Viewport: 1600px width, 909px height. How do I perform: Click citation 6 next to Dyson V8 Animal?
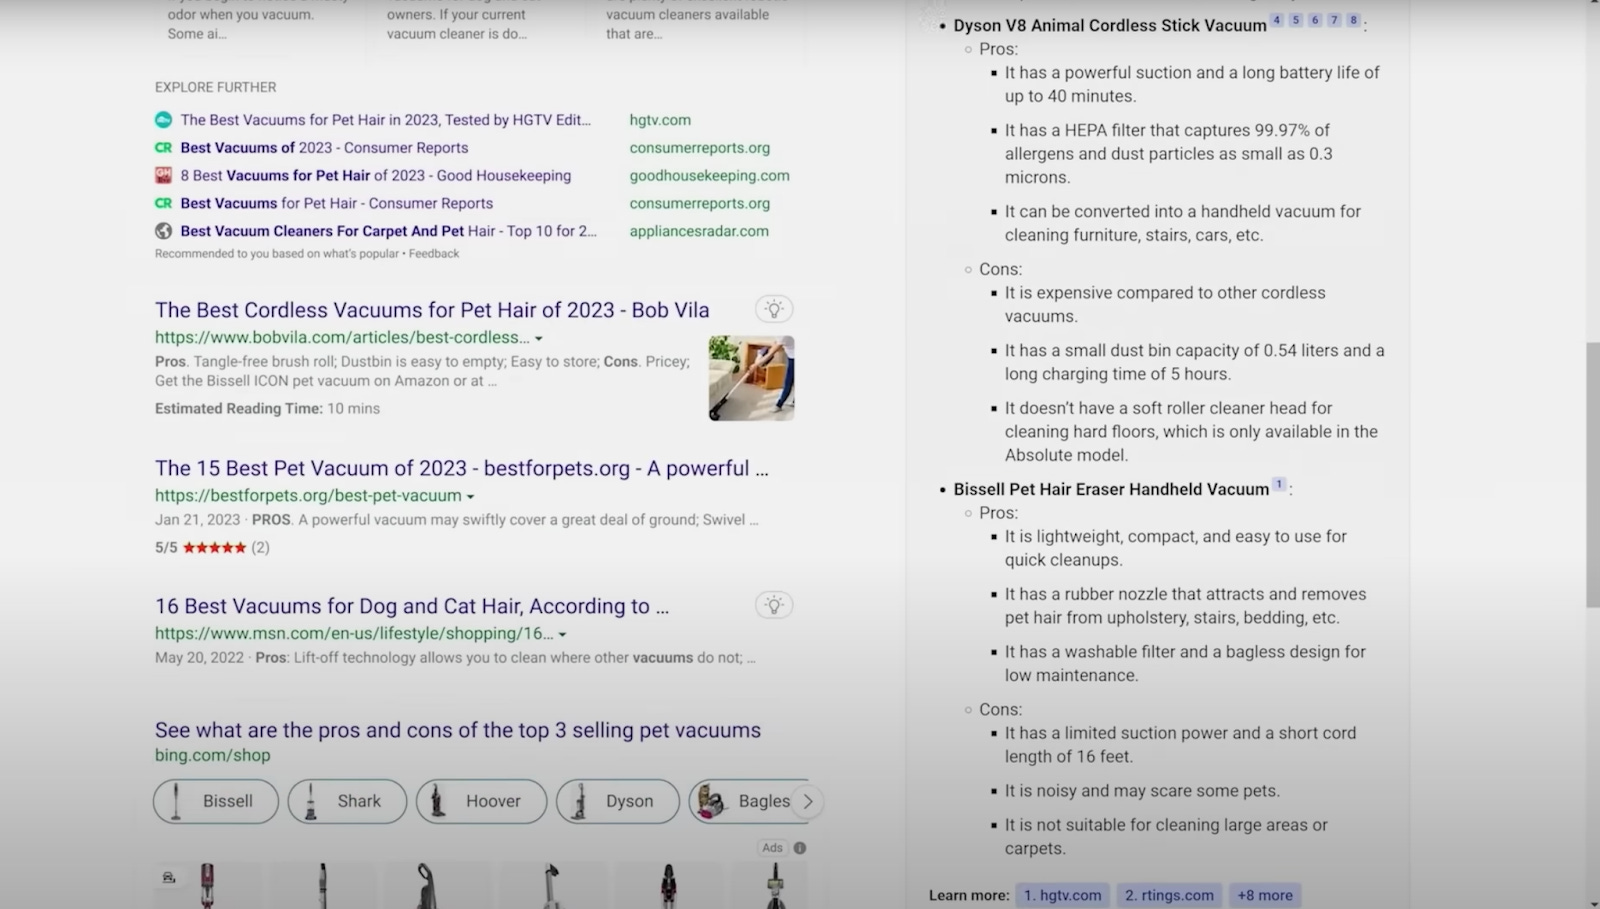click(1315, 20)
